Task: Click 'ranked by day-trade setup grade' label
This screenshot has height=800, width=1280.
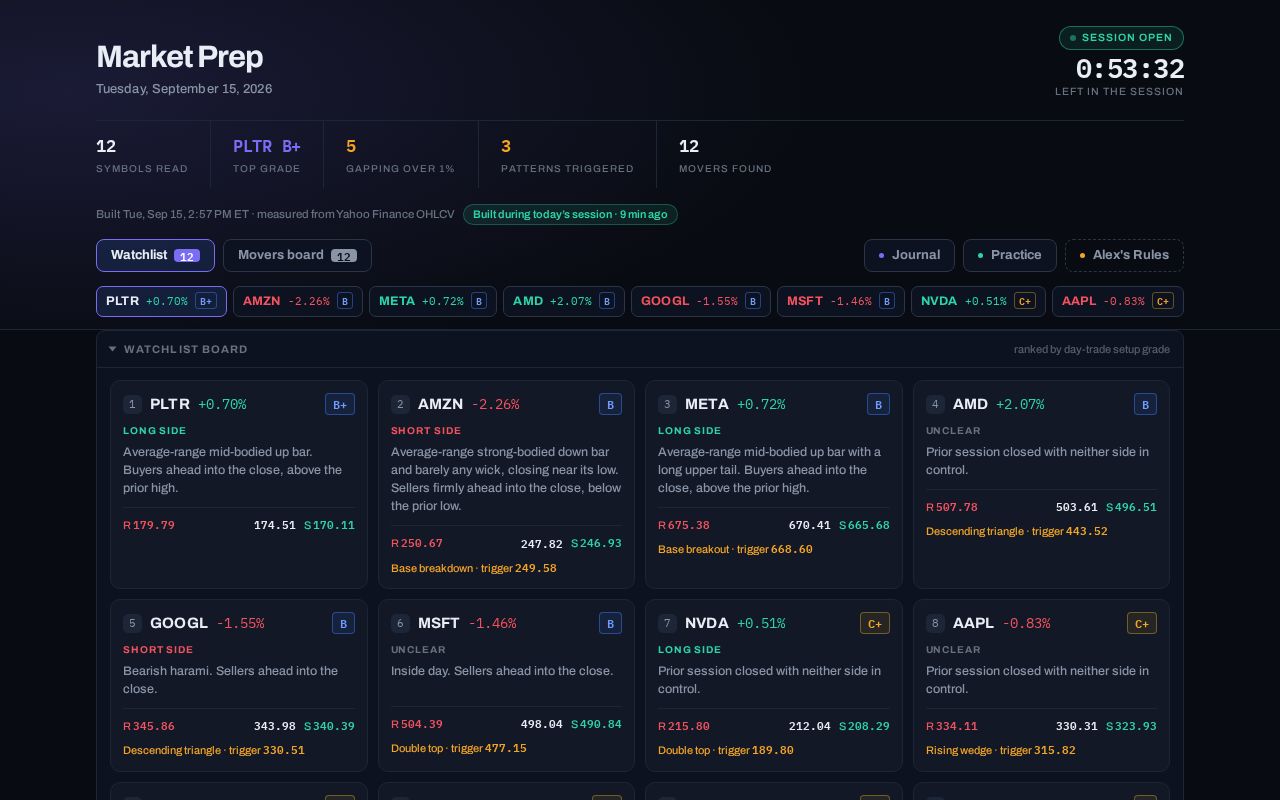Action: click(1092, 349)
